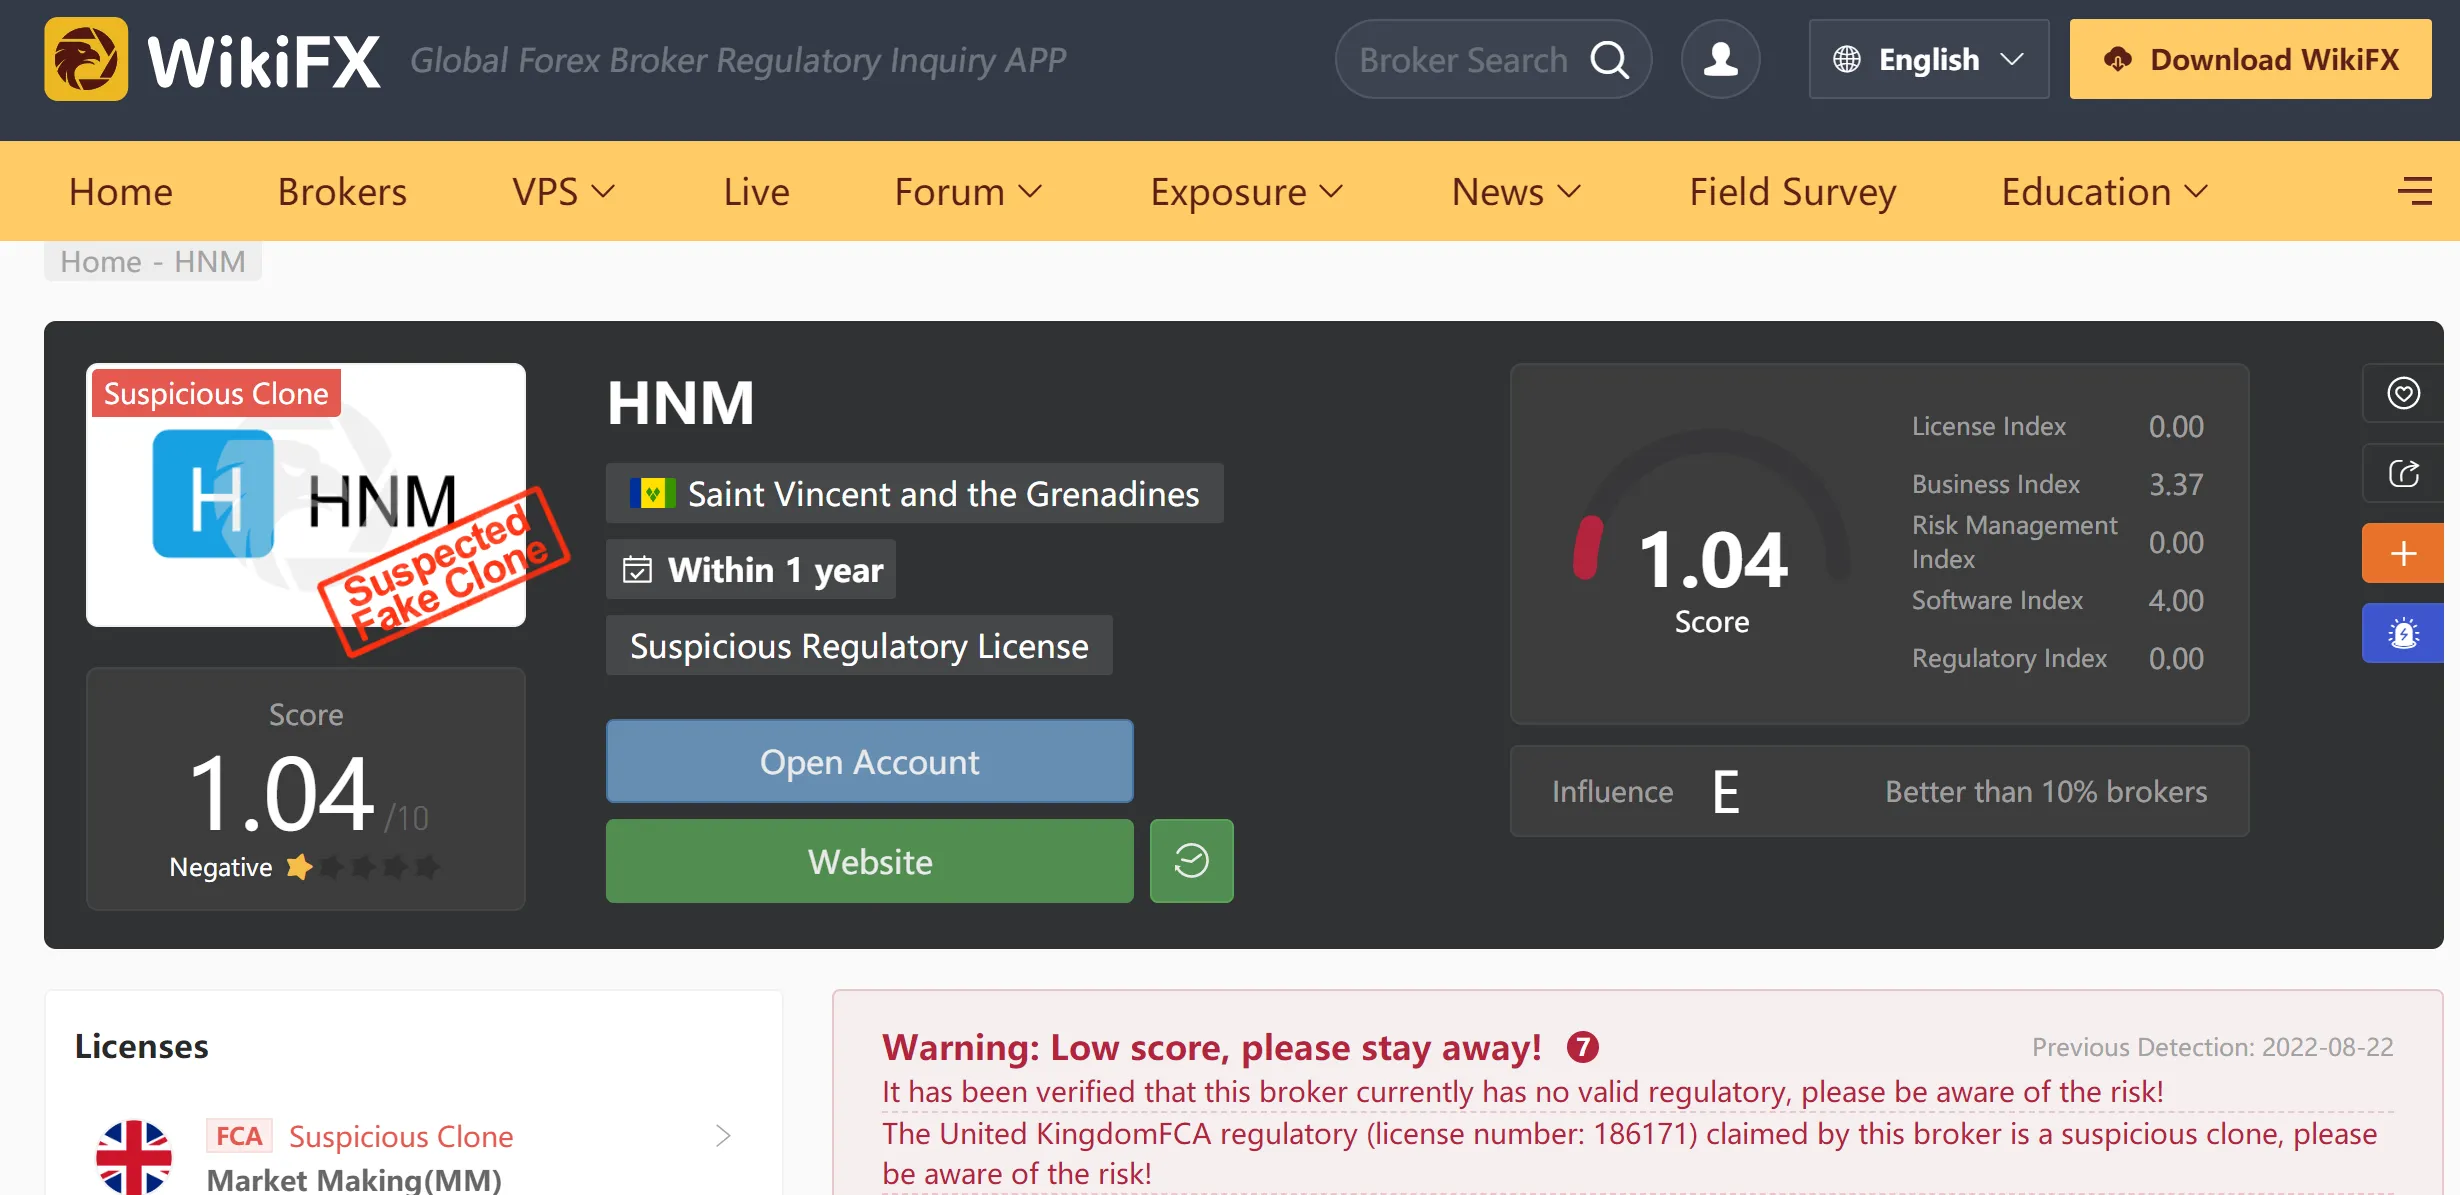Click the score gauge arc indicator

(1712, 505)
